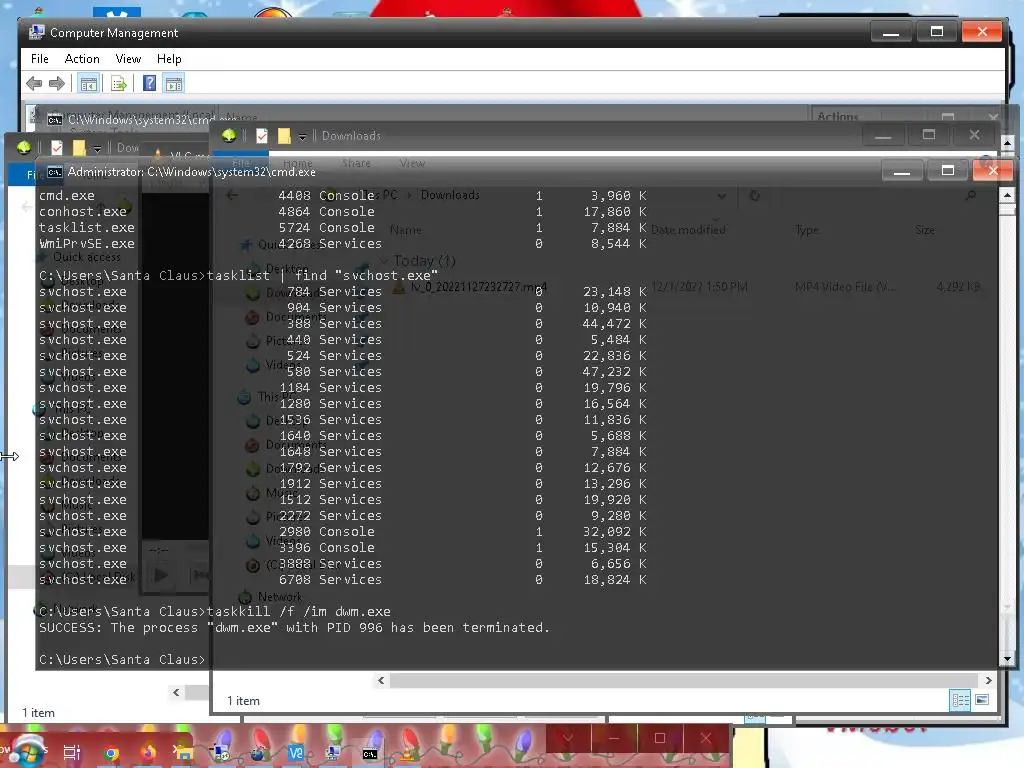Open address bar history dropdown in Explorer

click(721, 195)
